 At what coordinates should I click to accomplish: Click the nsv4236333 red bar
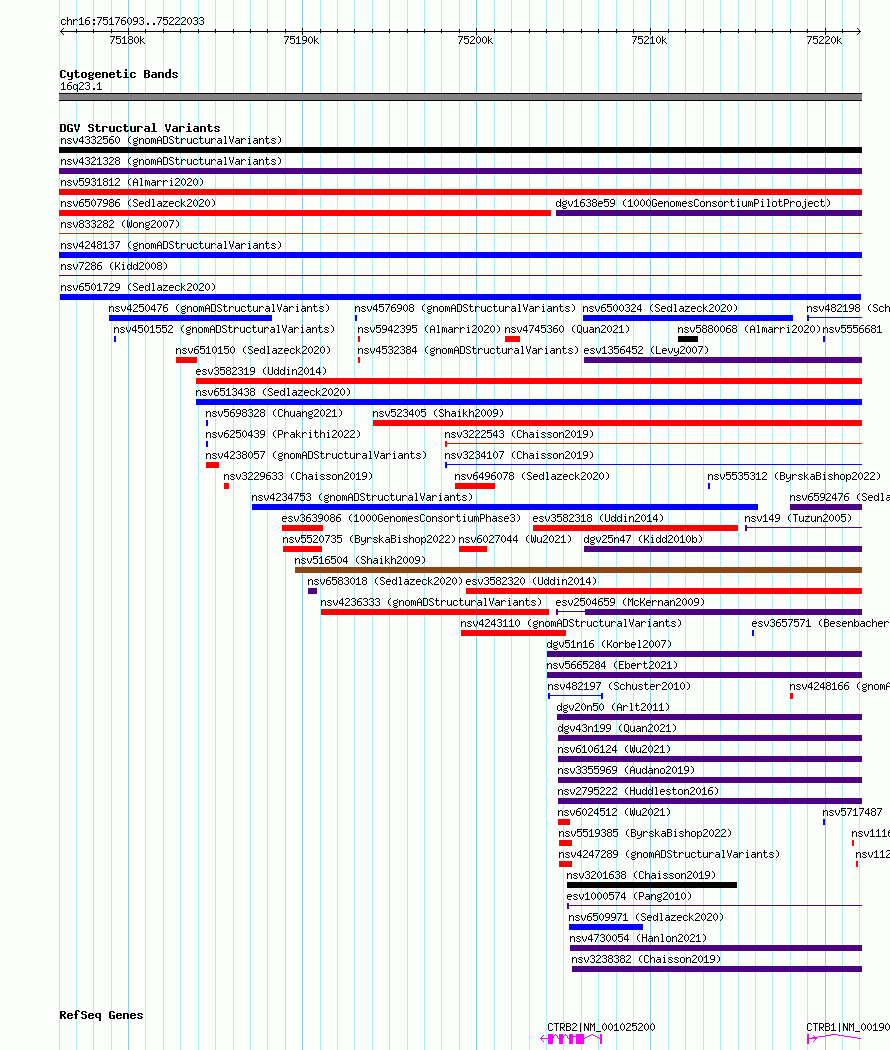click(435, 612)
